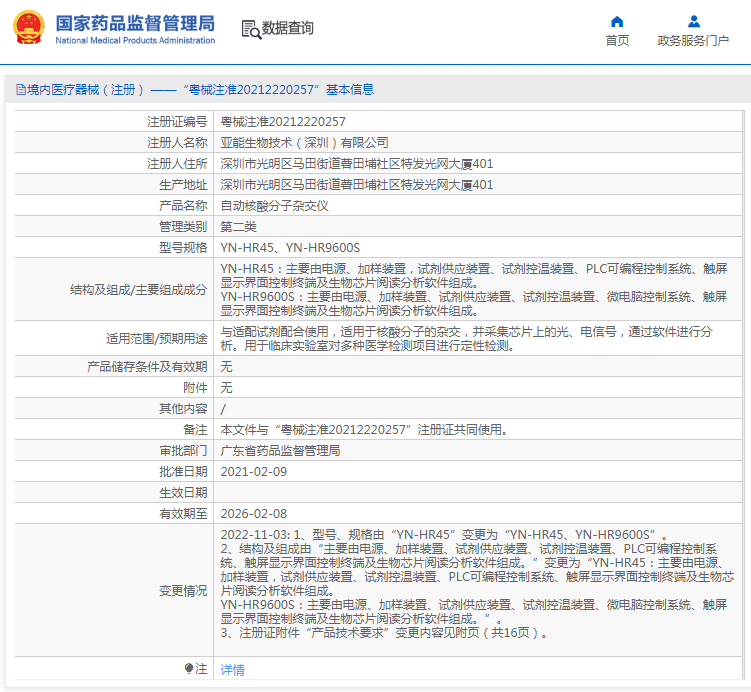Click the 政务服务门户 text link
Screen dimensions: 751x692
[x=693, y=41]
